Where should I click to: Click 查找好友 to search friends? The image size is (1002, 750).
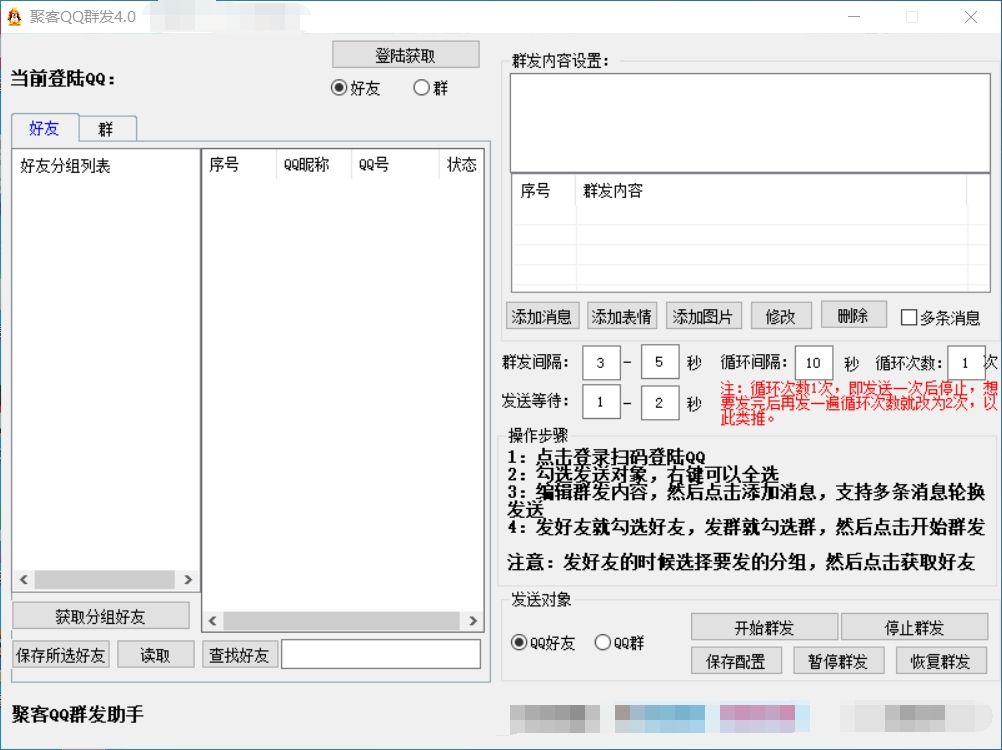coord(239,654)
